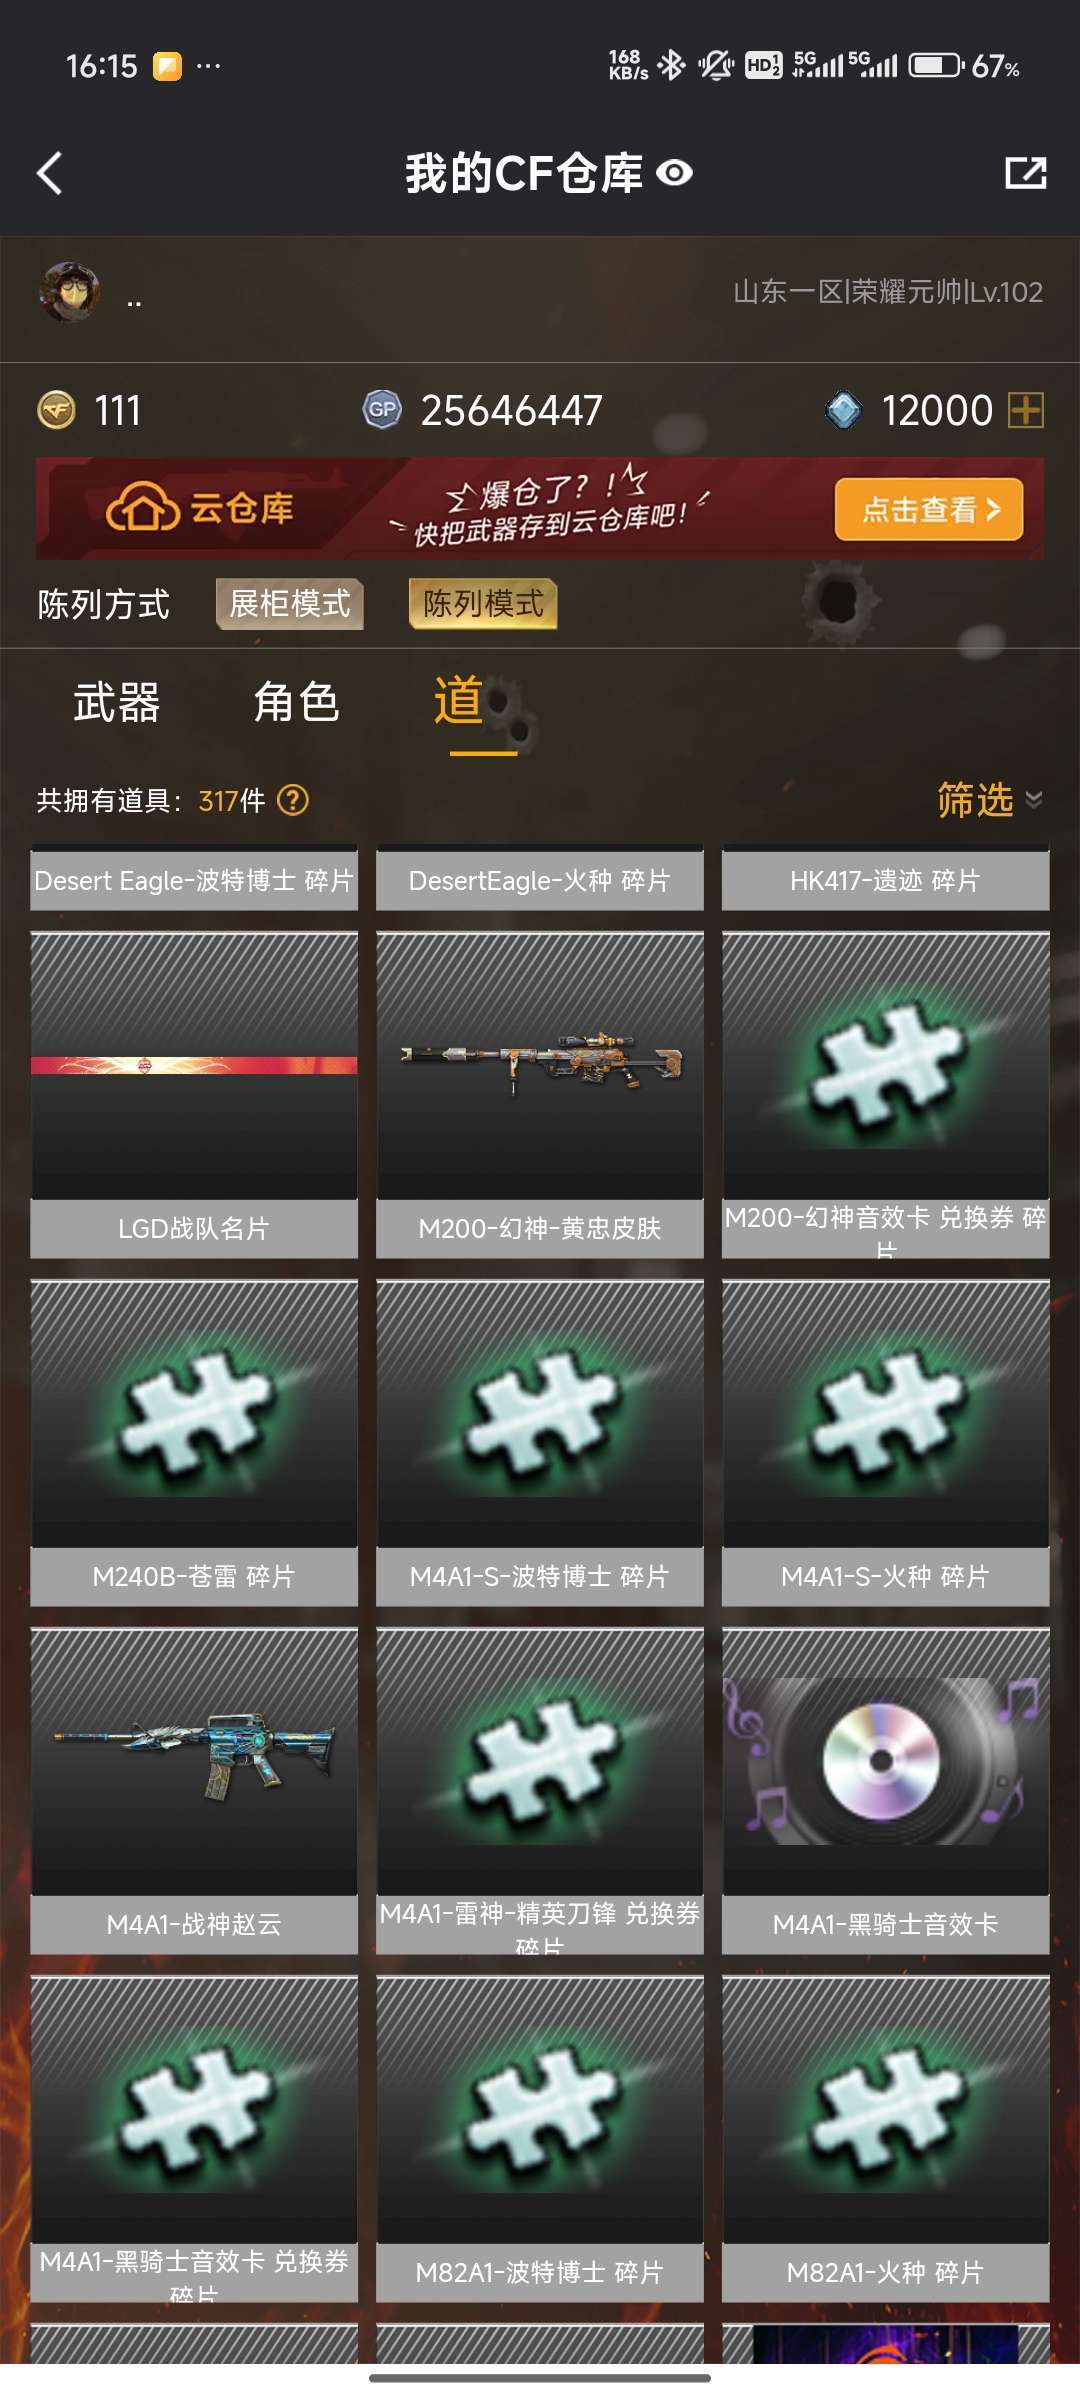Switch to 陈列模式 display mode
This screenshot has height=2400, width=1080.
pos(483,604)
